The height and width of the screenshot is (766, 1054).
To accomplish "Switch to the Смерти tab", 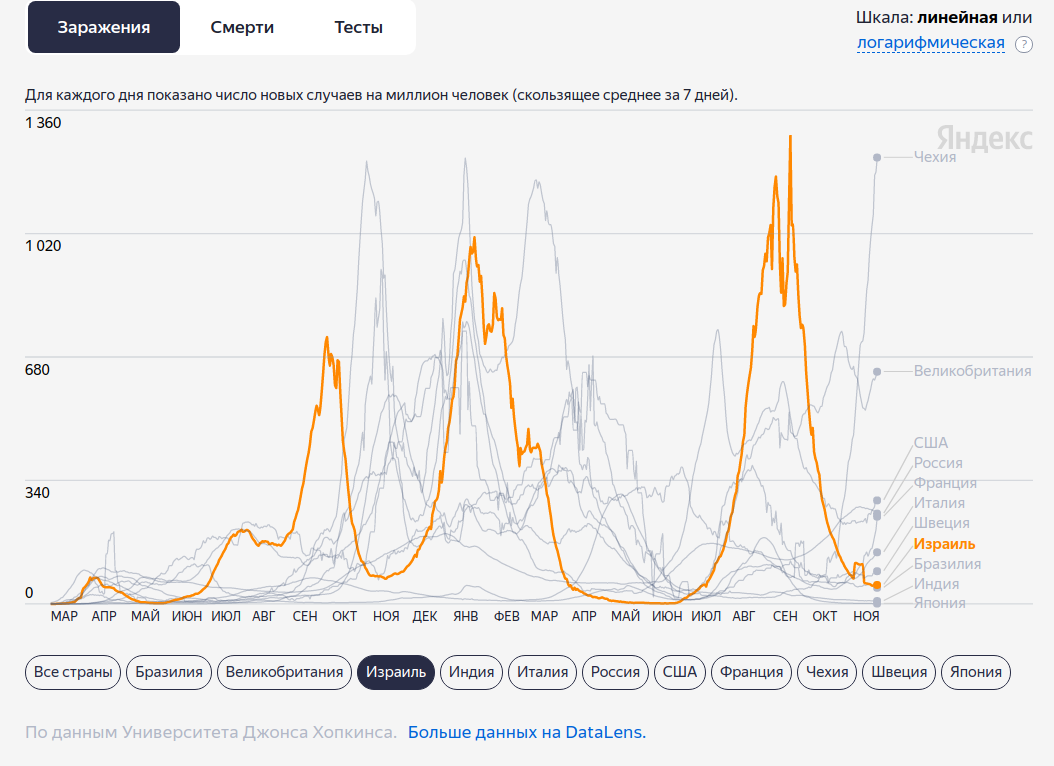I will 242,27.
